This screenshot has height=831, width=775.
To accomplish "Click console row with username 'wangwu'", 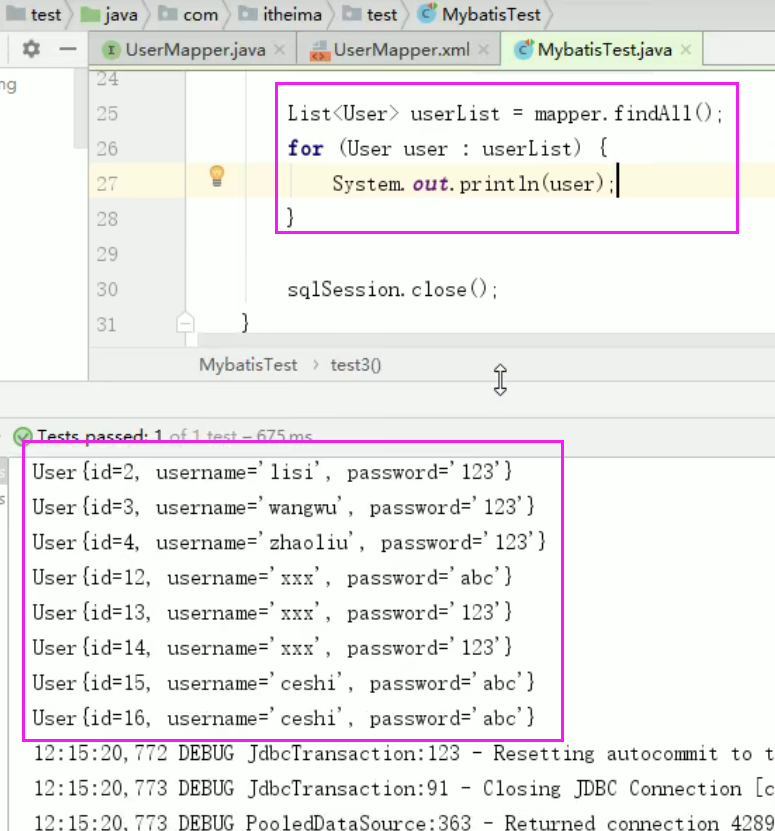I will pyautogui.click(x=284, y=507).
